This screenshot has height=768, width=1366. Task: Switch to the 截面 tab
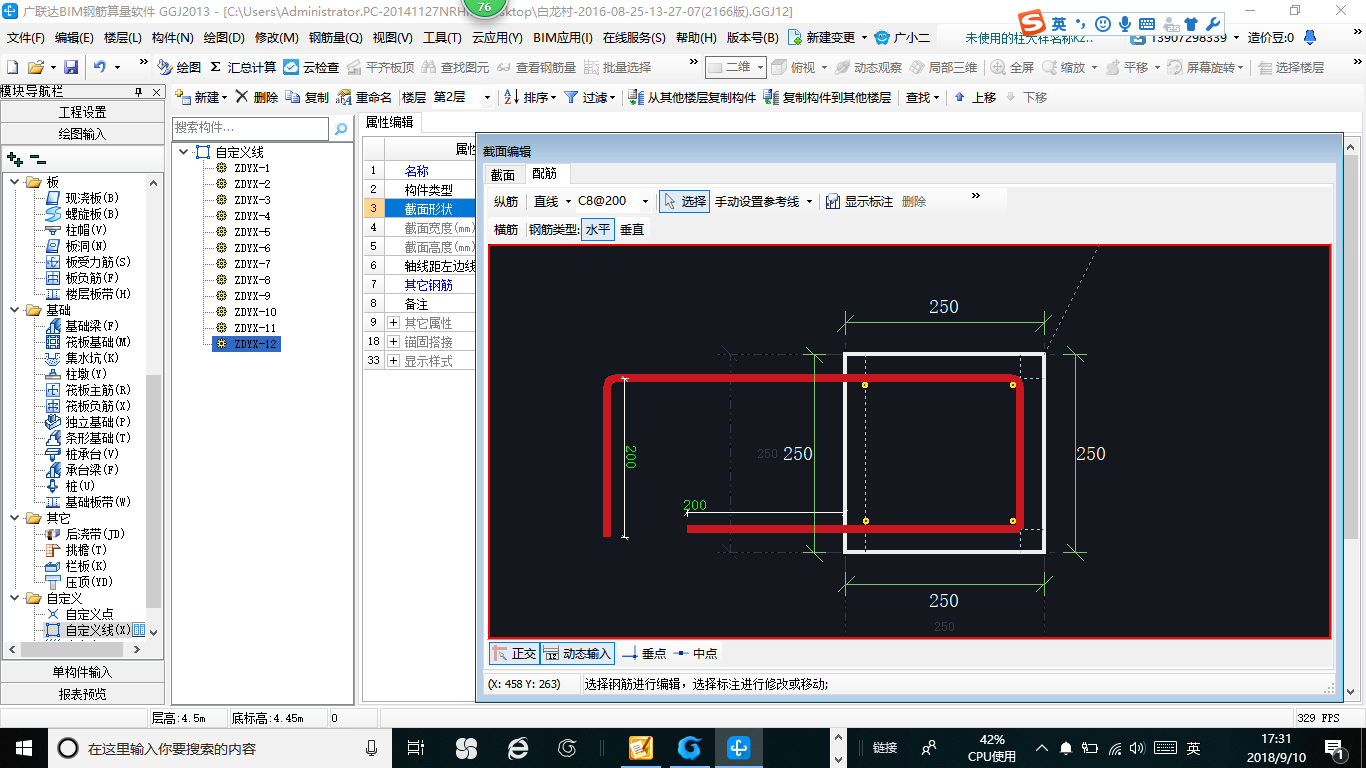click(x=503, y=174)
